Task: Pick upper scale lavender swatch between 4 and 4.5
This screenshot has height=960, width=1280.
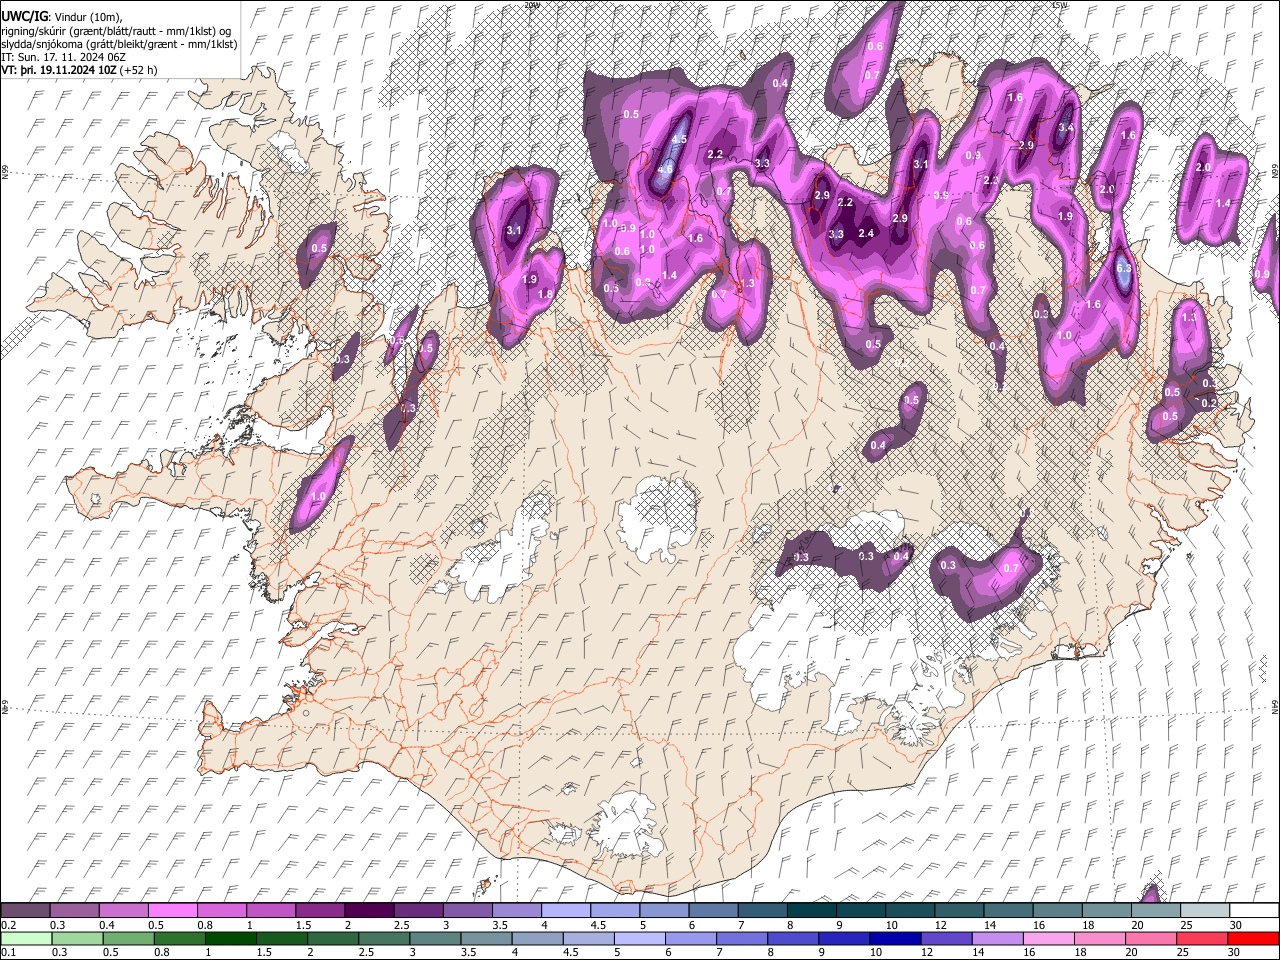Action: tap(566, 910)
